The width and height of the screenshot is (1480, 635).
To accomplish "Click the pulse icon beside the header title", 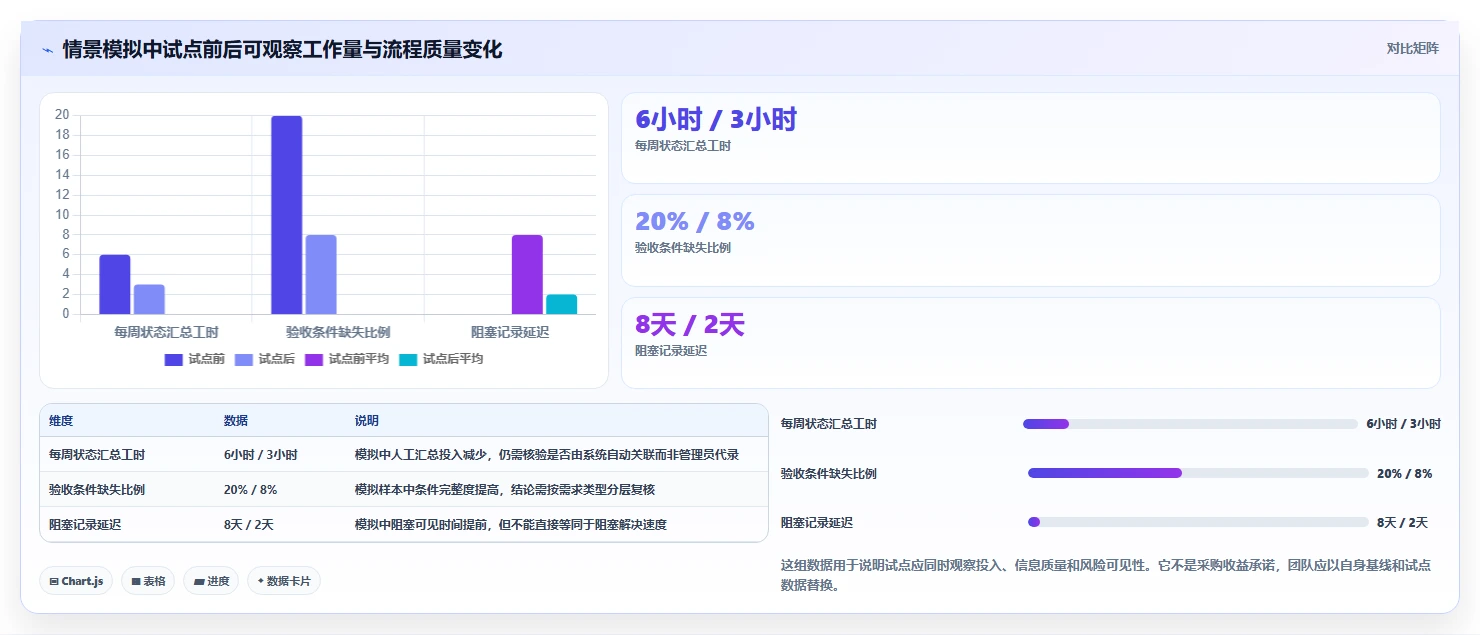I will tap(47, 50).
